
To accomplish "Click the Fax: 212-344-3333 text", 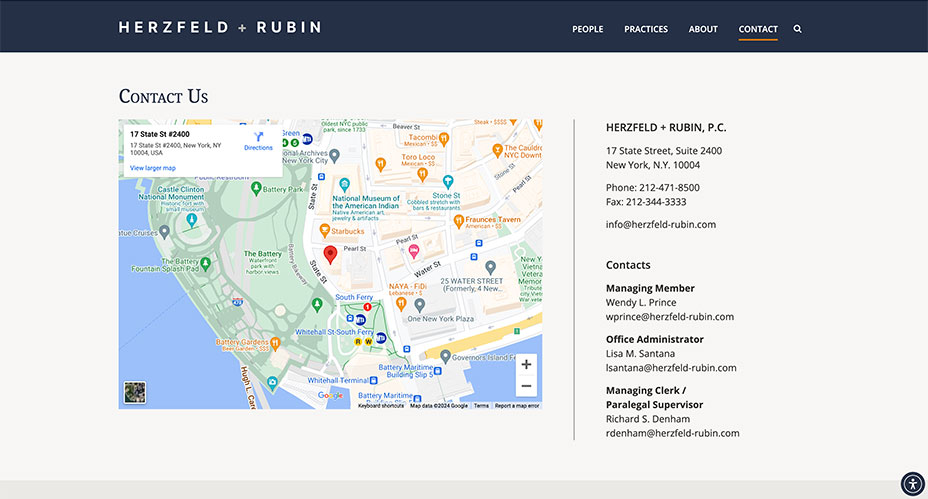I will point(646,202).
